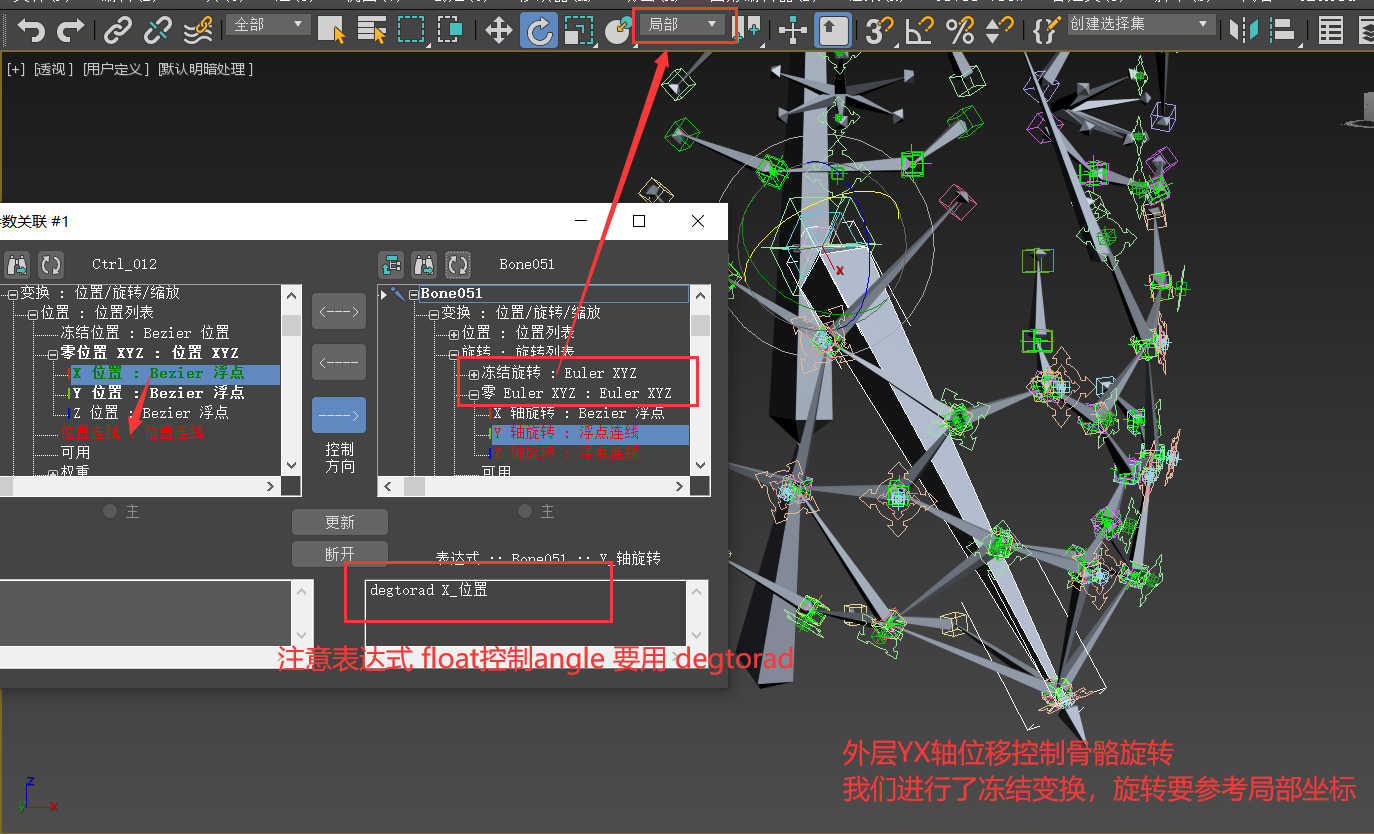The width and height of the screenshot is (1374, 834).
Task: Activate Select and Manipulate tool
Action: [793, 30]
